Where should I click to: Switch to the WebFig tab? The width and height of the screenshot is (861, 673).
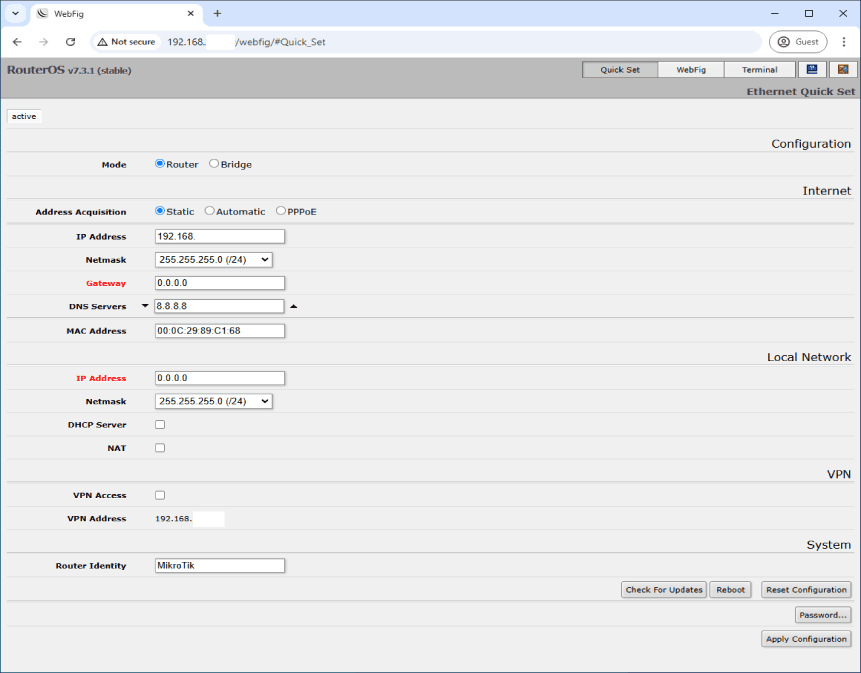click(690, 69)
